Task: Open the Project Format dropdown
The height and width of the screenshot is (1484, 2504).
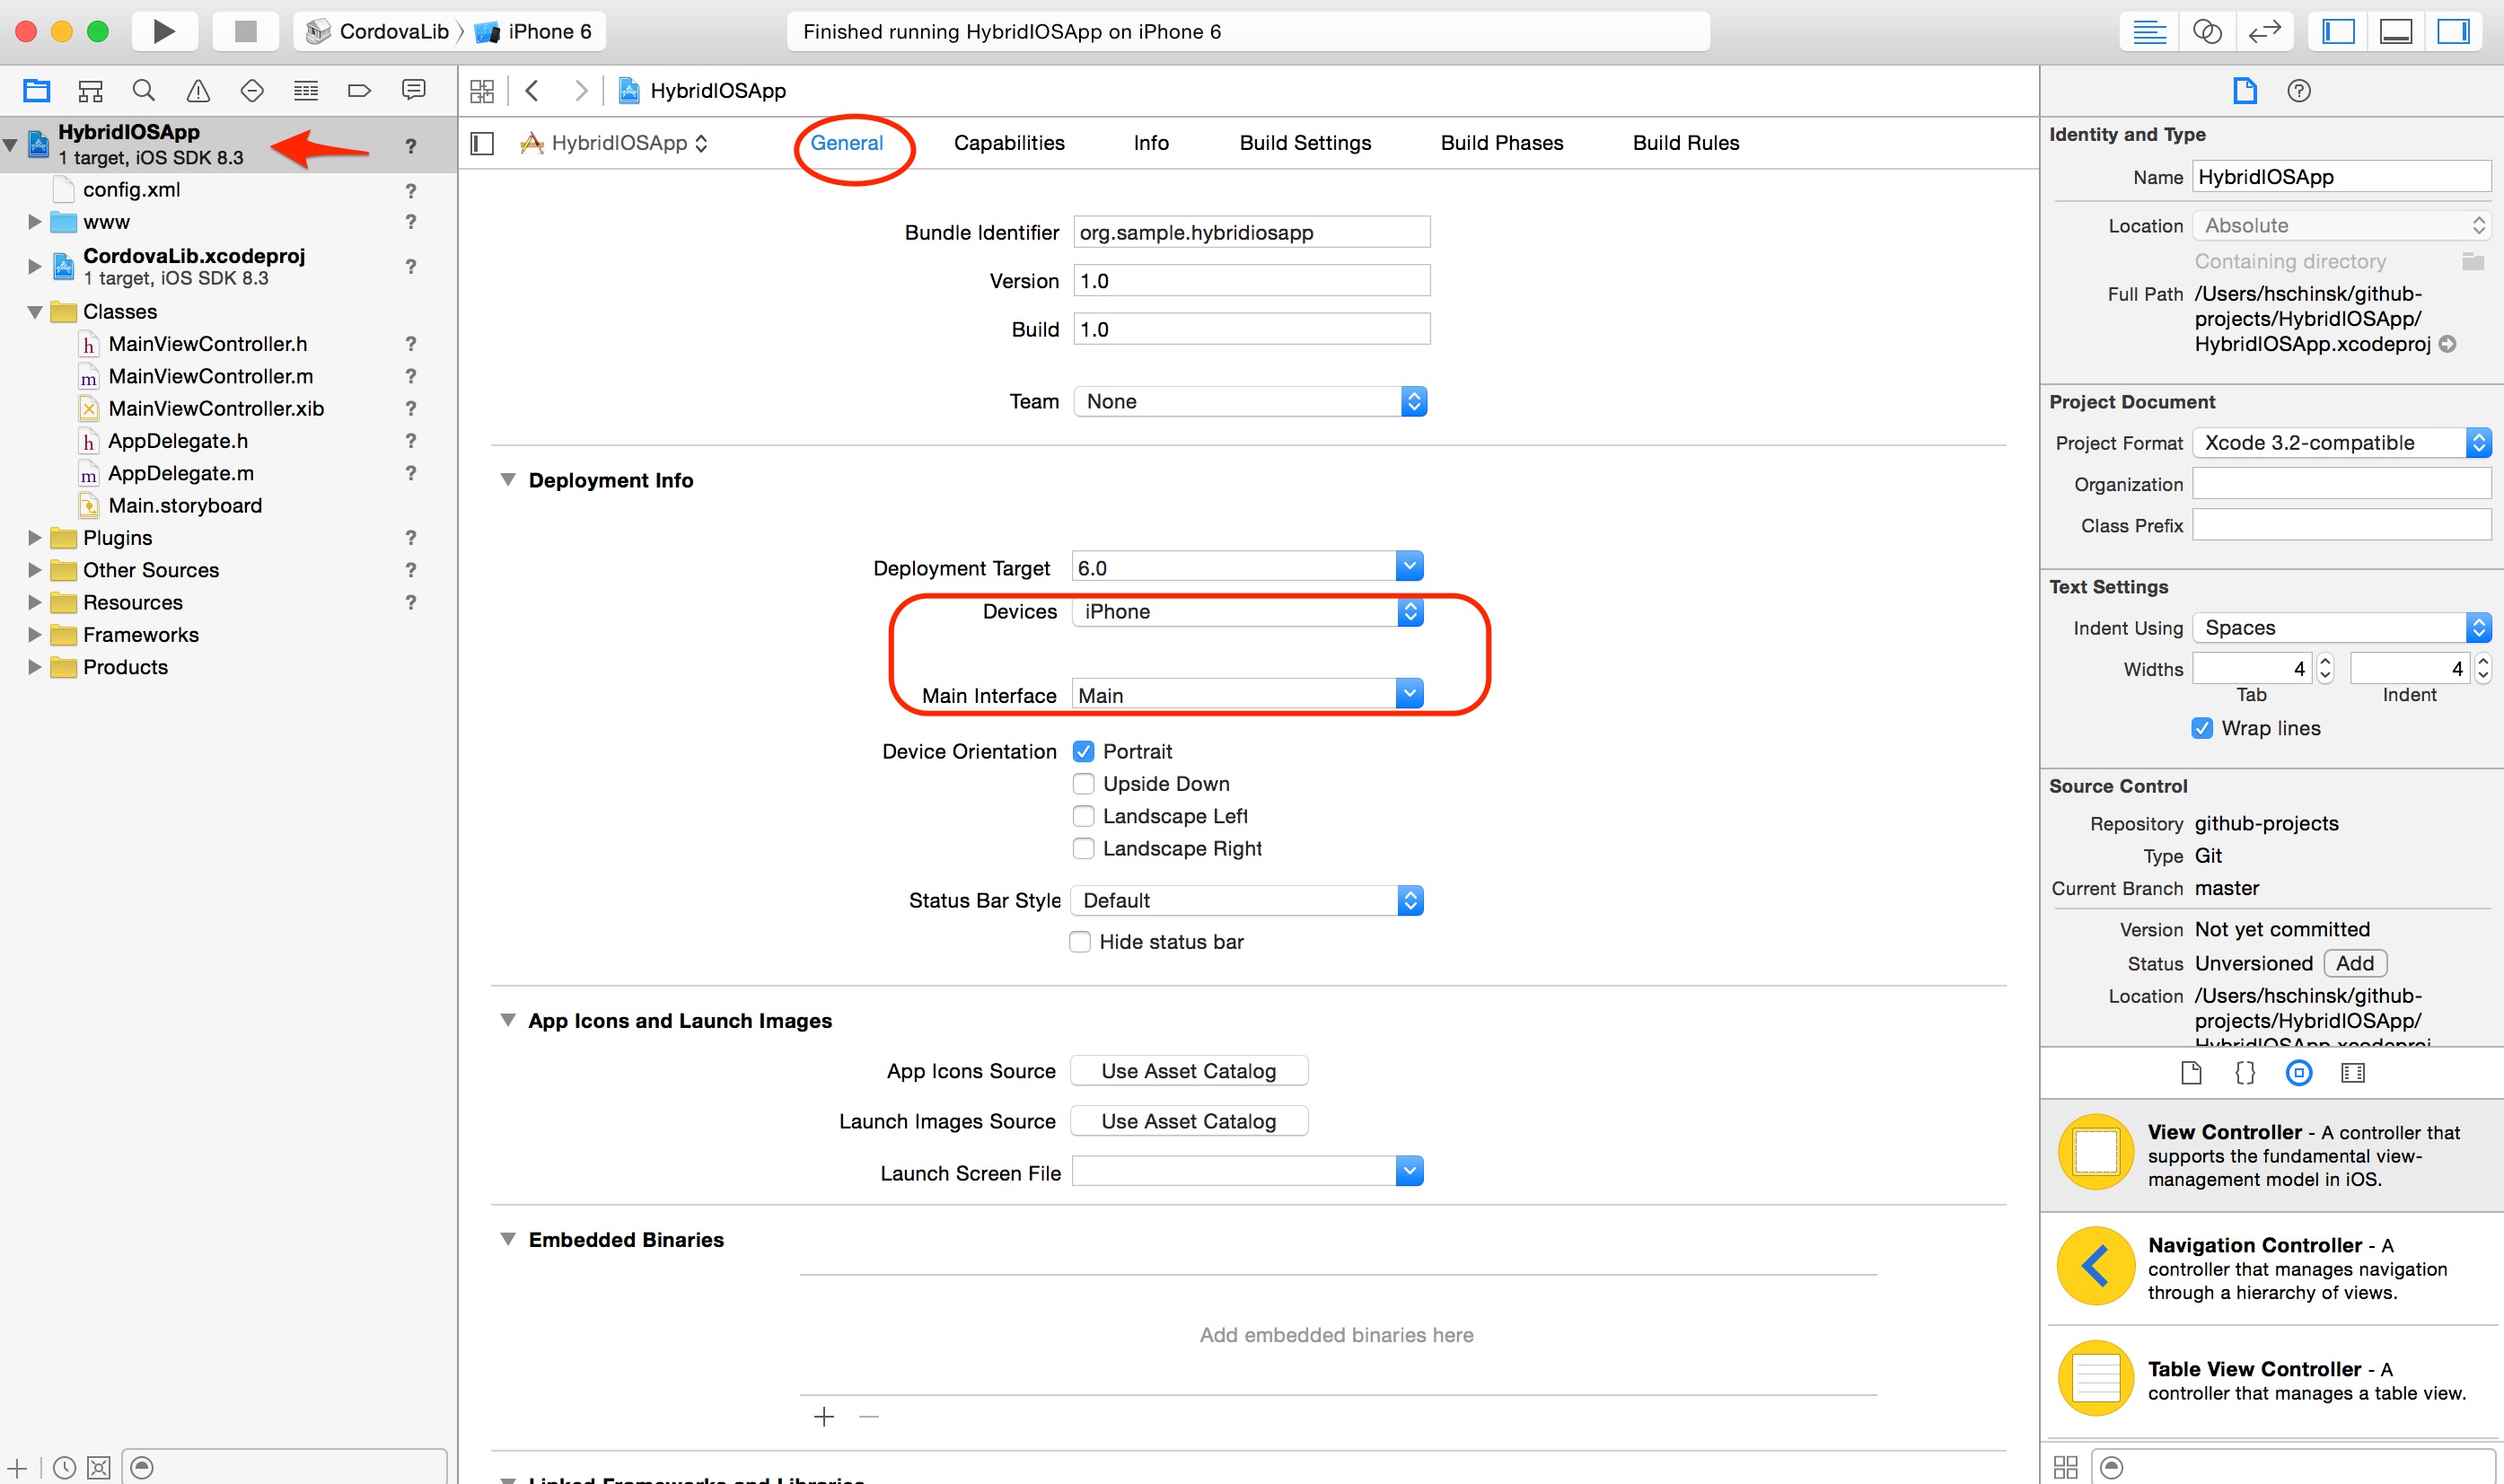Action: [2342, 442]
